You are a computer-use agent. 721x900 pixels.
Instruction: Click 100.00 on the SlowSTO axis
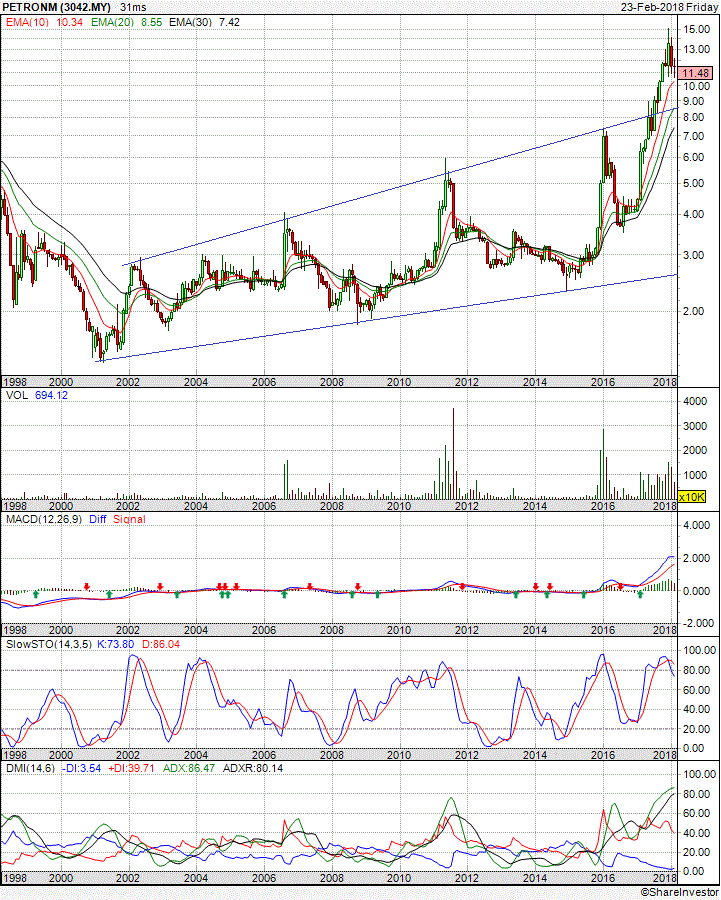[x=699, y=650]
